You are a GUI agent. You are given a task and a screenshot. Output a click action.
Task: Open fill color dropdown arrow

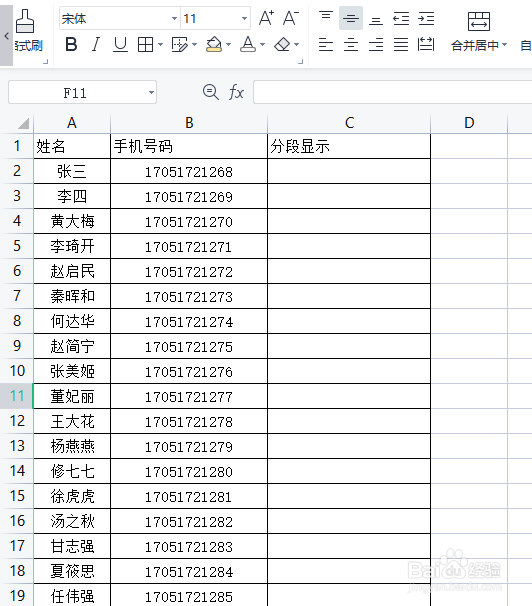[228, 45]
